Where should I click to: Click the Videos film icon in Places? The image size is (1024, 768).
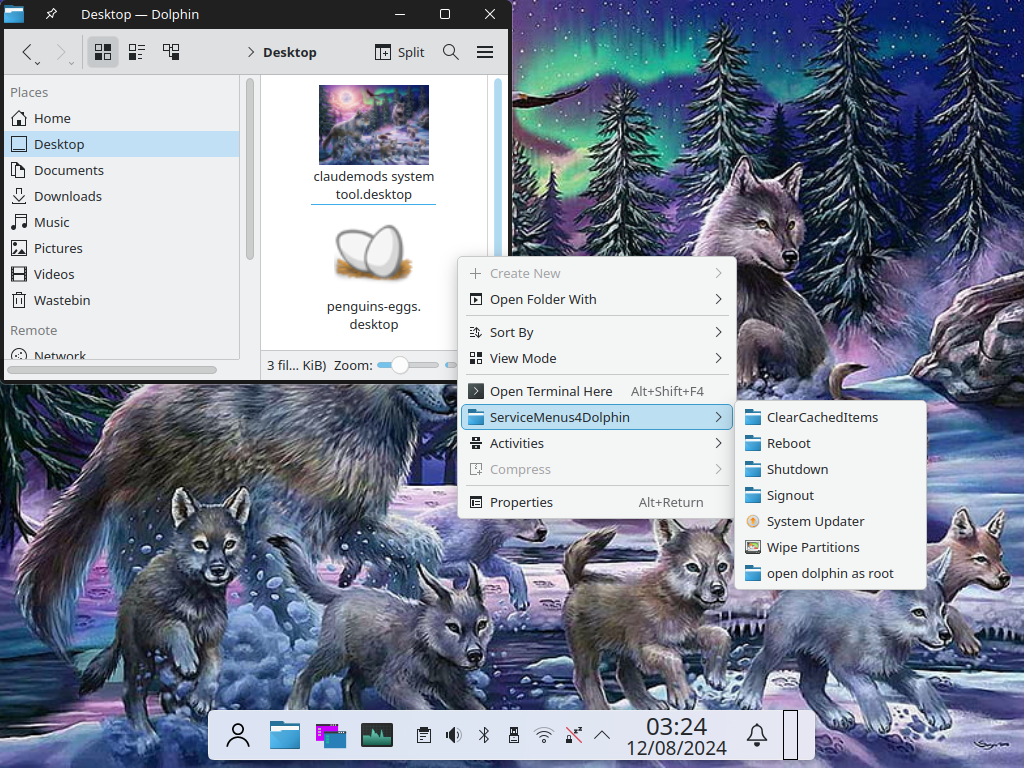19,274
